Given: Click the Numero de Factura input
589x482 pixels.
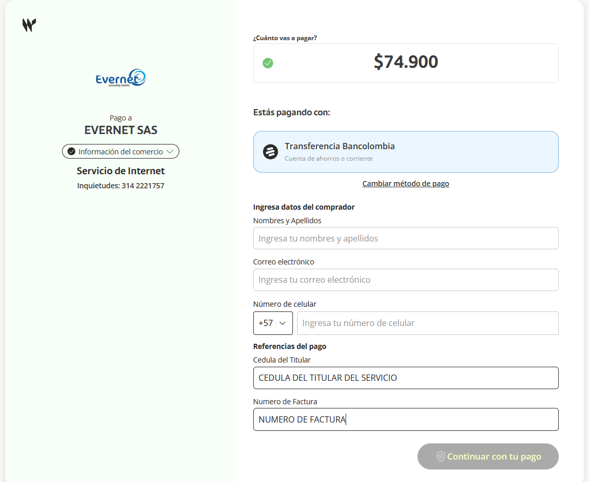Looking at the screenshot, I should click(406, 419).
